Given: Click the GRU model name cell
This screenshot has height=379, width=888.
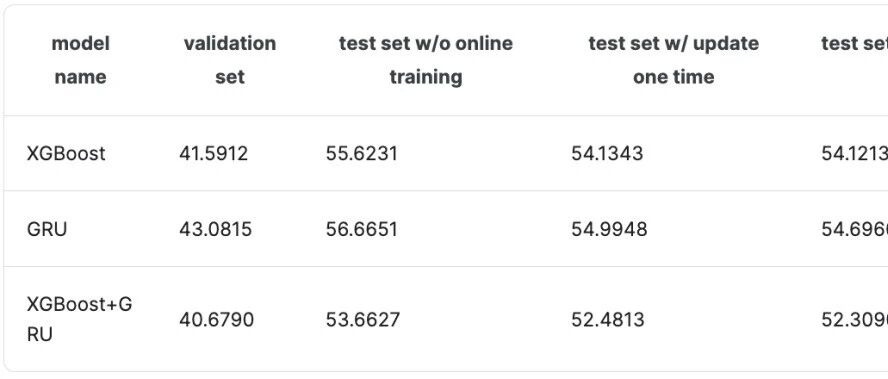Looking at the screenshot, I should [47, 229].
